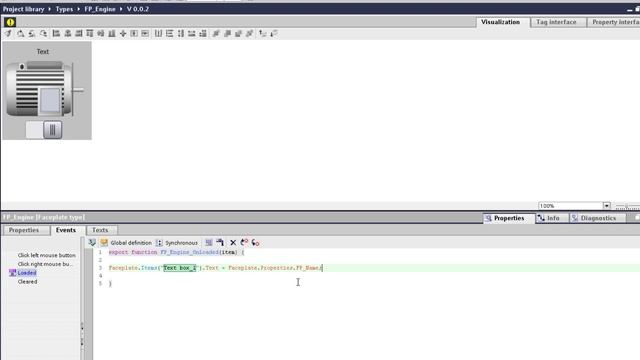Click the Synchronous label
The height and width of the screenshot is (360, 640).
[x=181, y=243]
